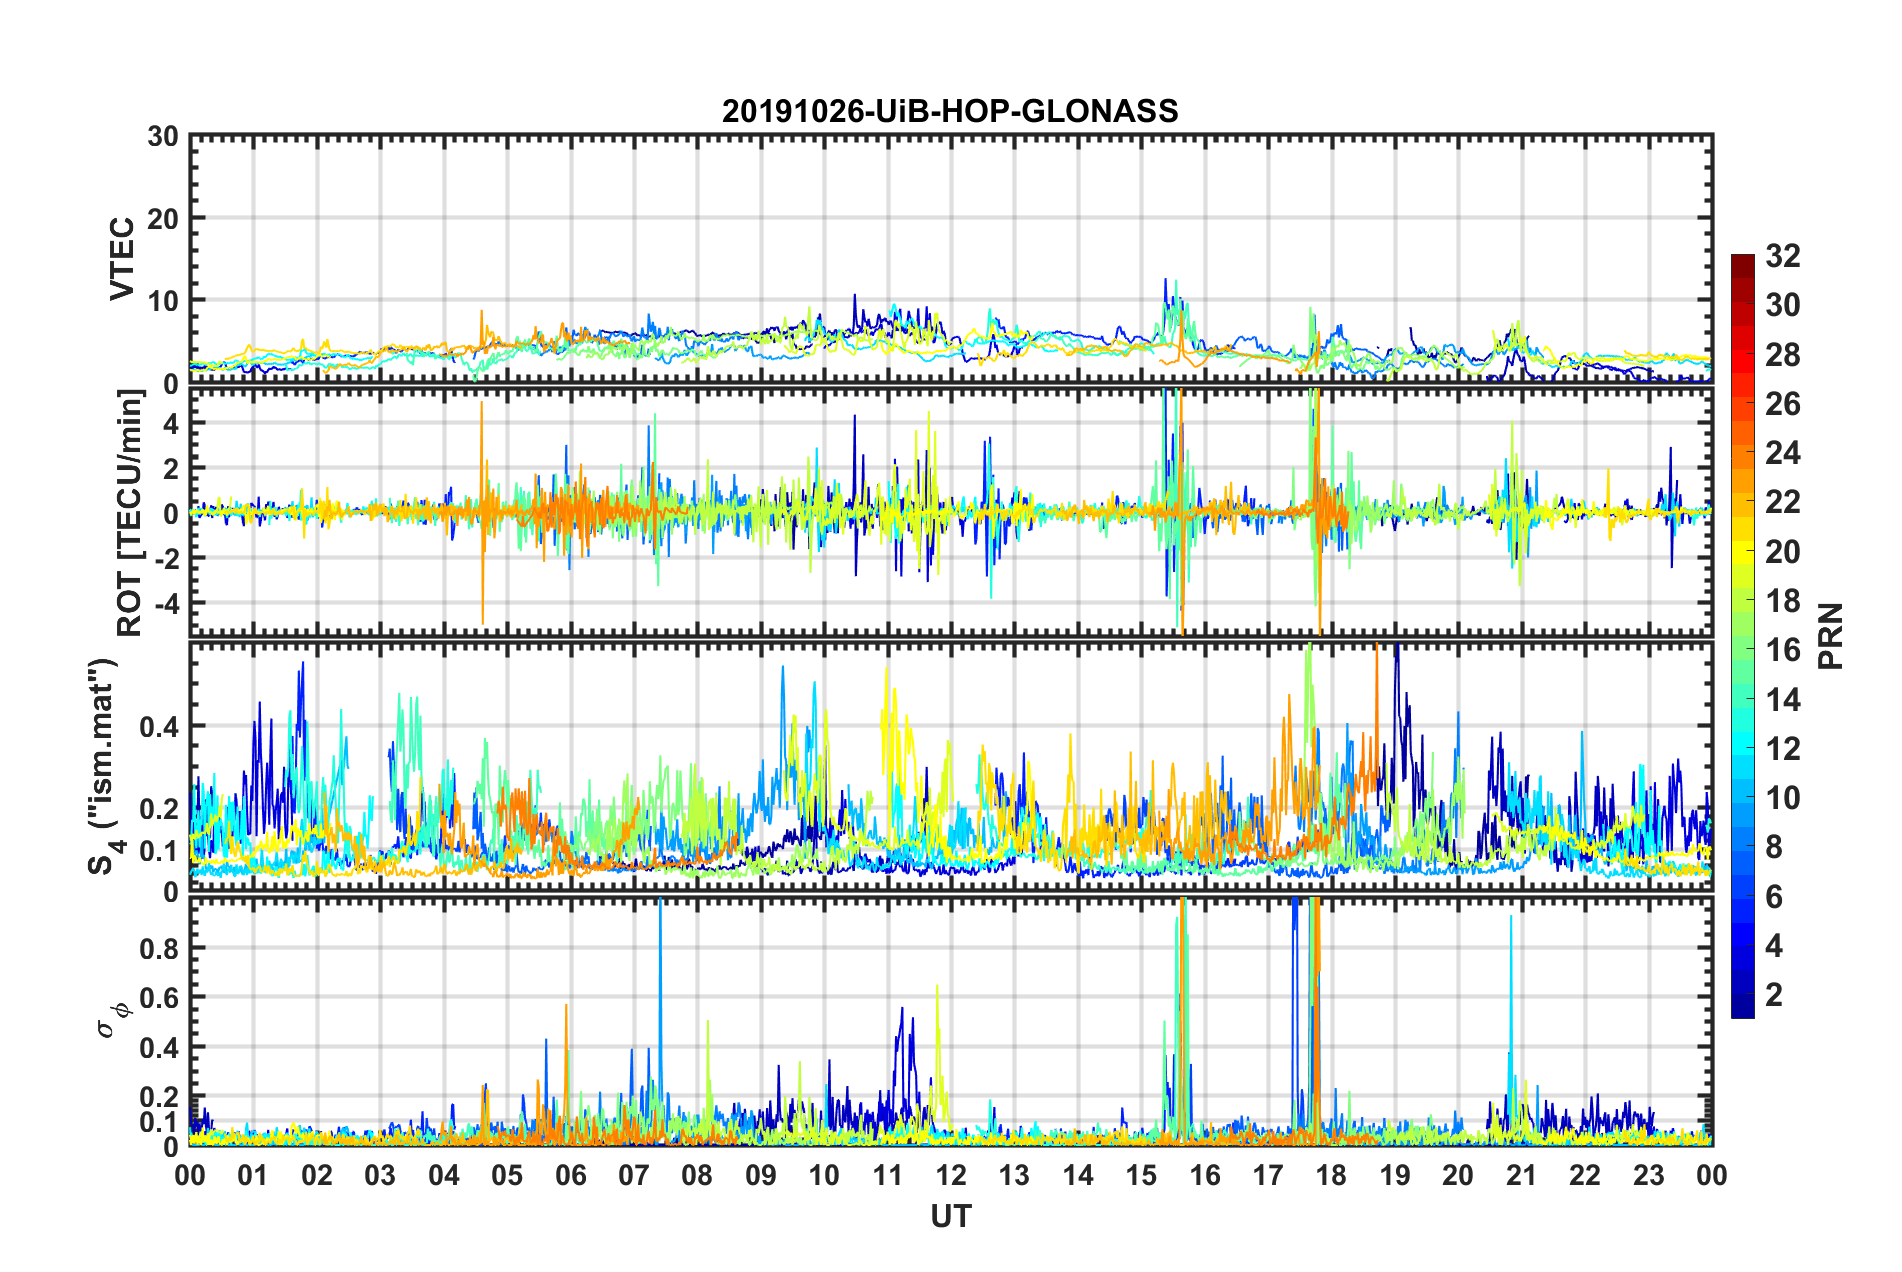Click the "26" tick on the PRN colorbar
Screen dimensions: 1902x1272
click(x=1782, y=404)
